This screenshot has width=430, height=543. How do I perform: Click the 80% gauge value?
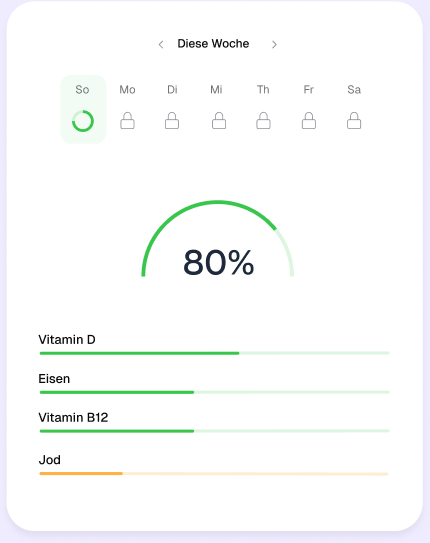pos(218,262)
